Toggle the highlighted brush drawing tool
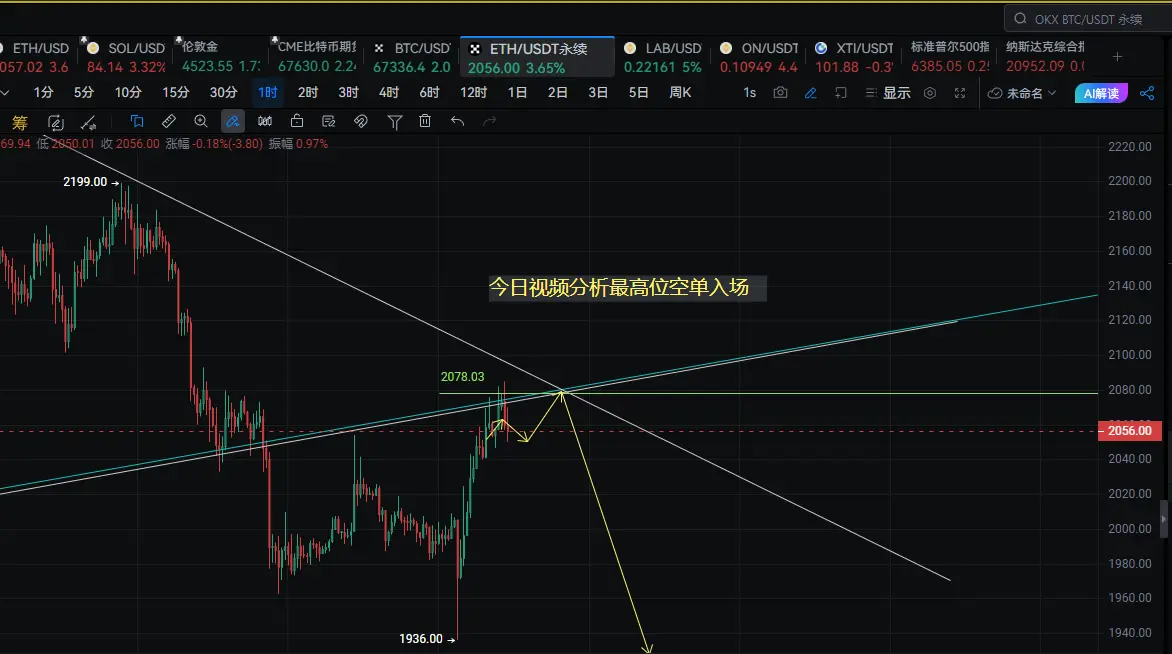 [x=232, y=121]
